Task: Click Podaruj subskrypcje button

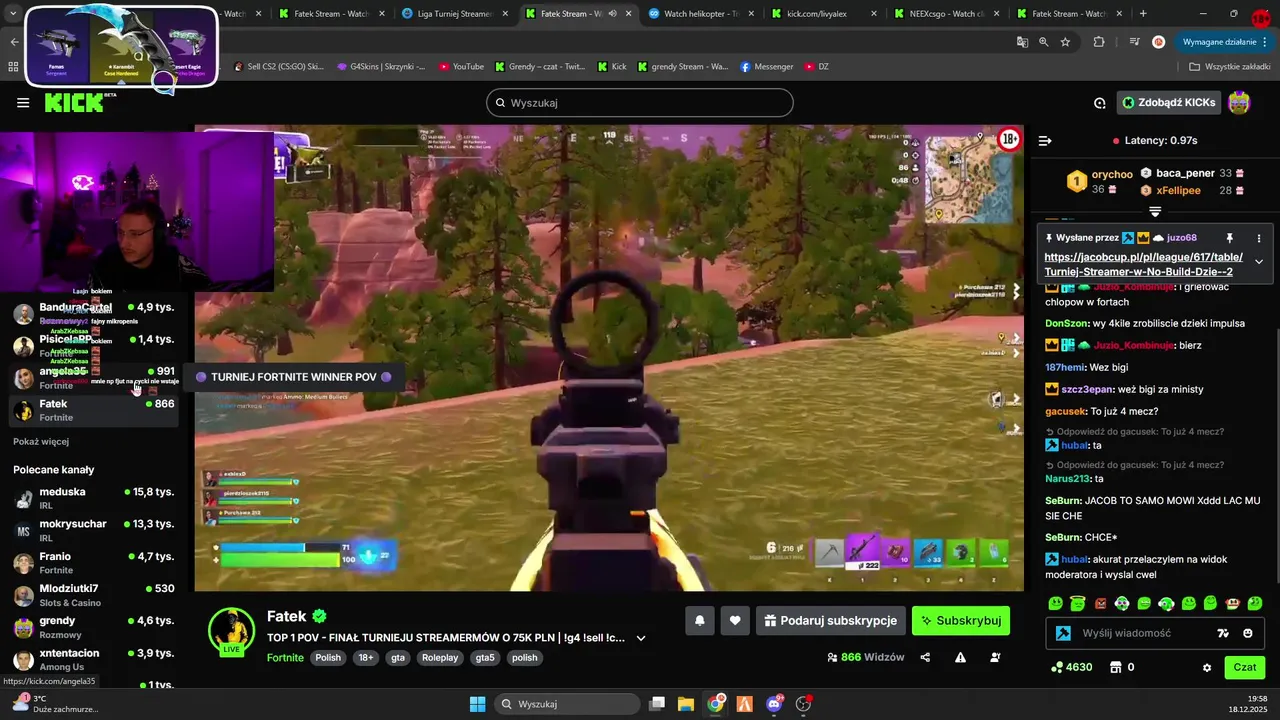Action: click(x=831, y=621)
